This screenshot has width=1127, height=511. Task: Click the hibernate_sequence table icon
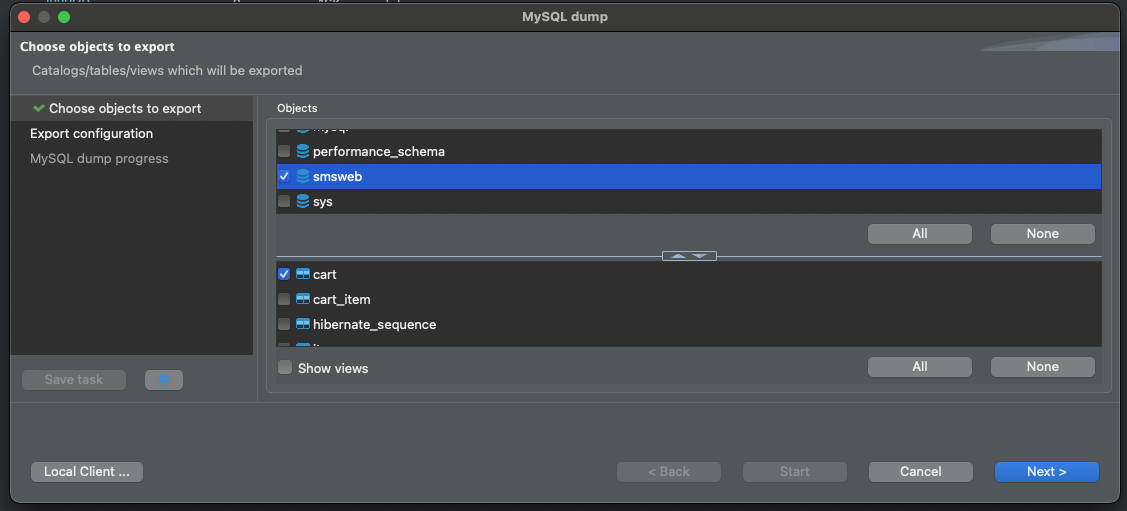pyautogui.click(x=303, y=324)
